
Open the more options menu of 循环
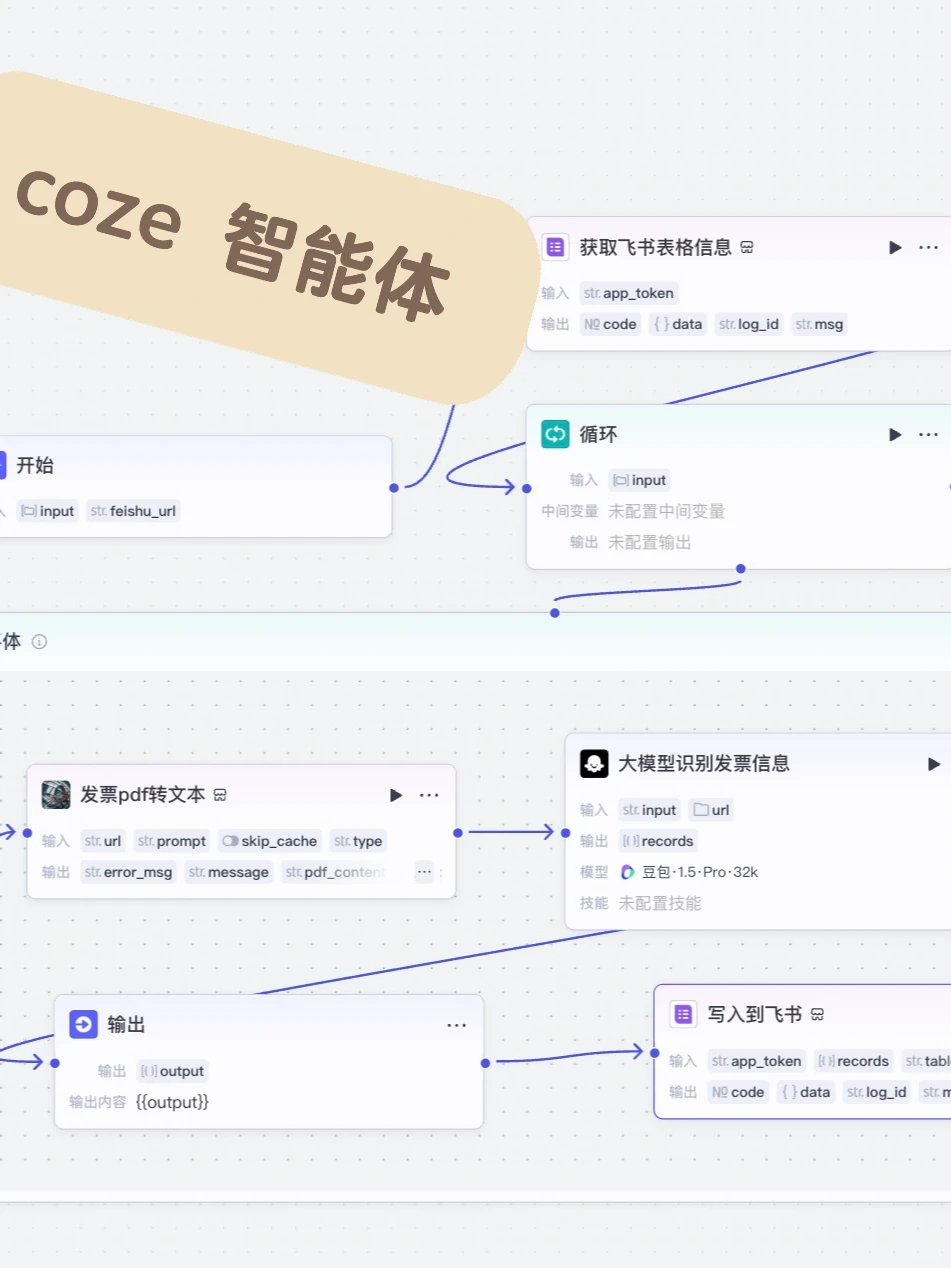coord(929,434)
